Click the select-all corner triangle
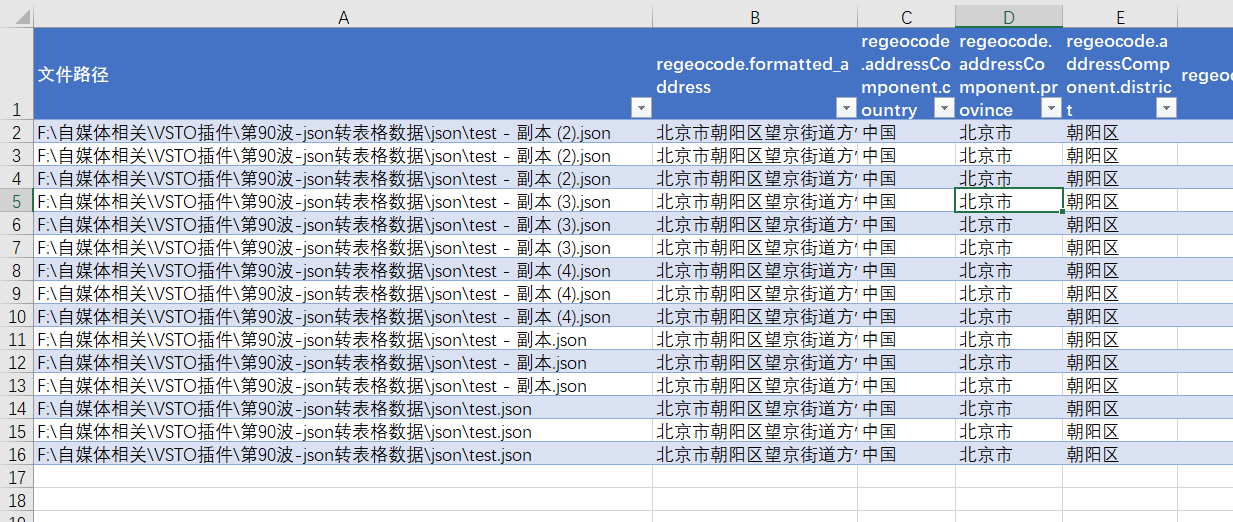The width and height of the screenshot is (1233, 522). 17,16
